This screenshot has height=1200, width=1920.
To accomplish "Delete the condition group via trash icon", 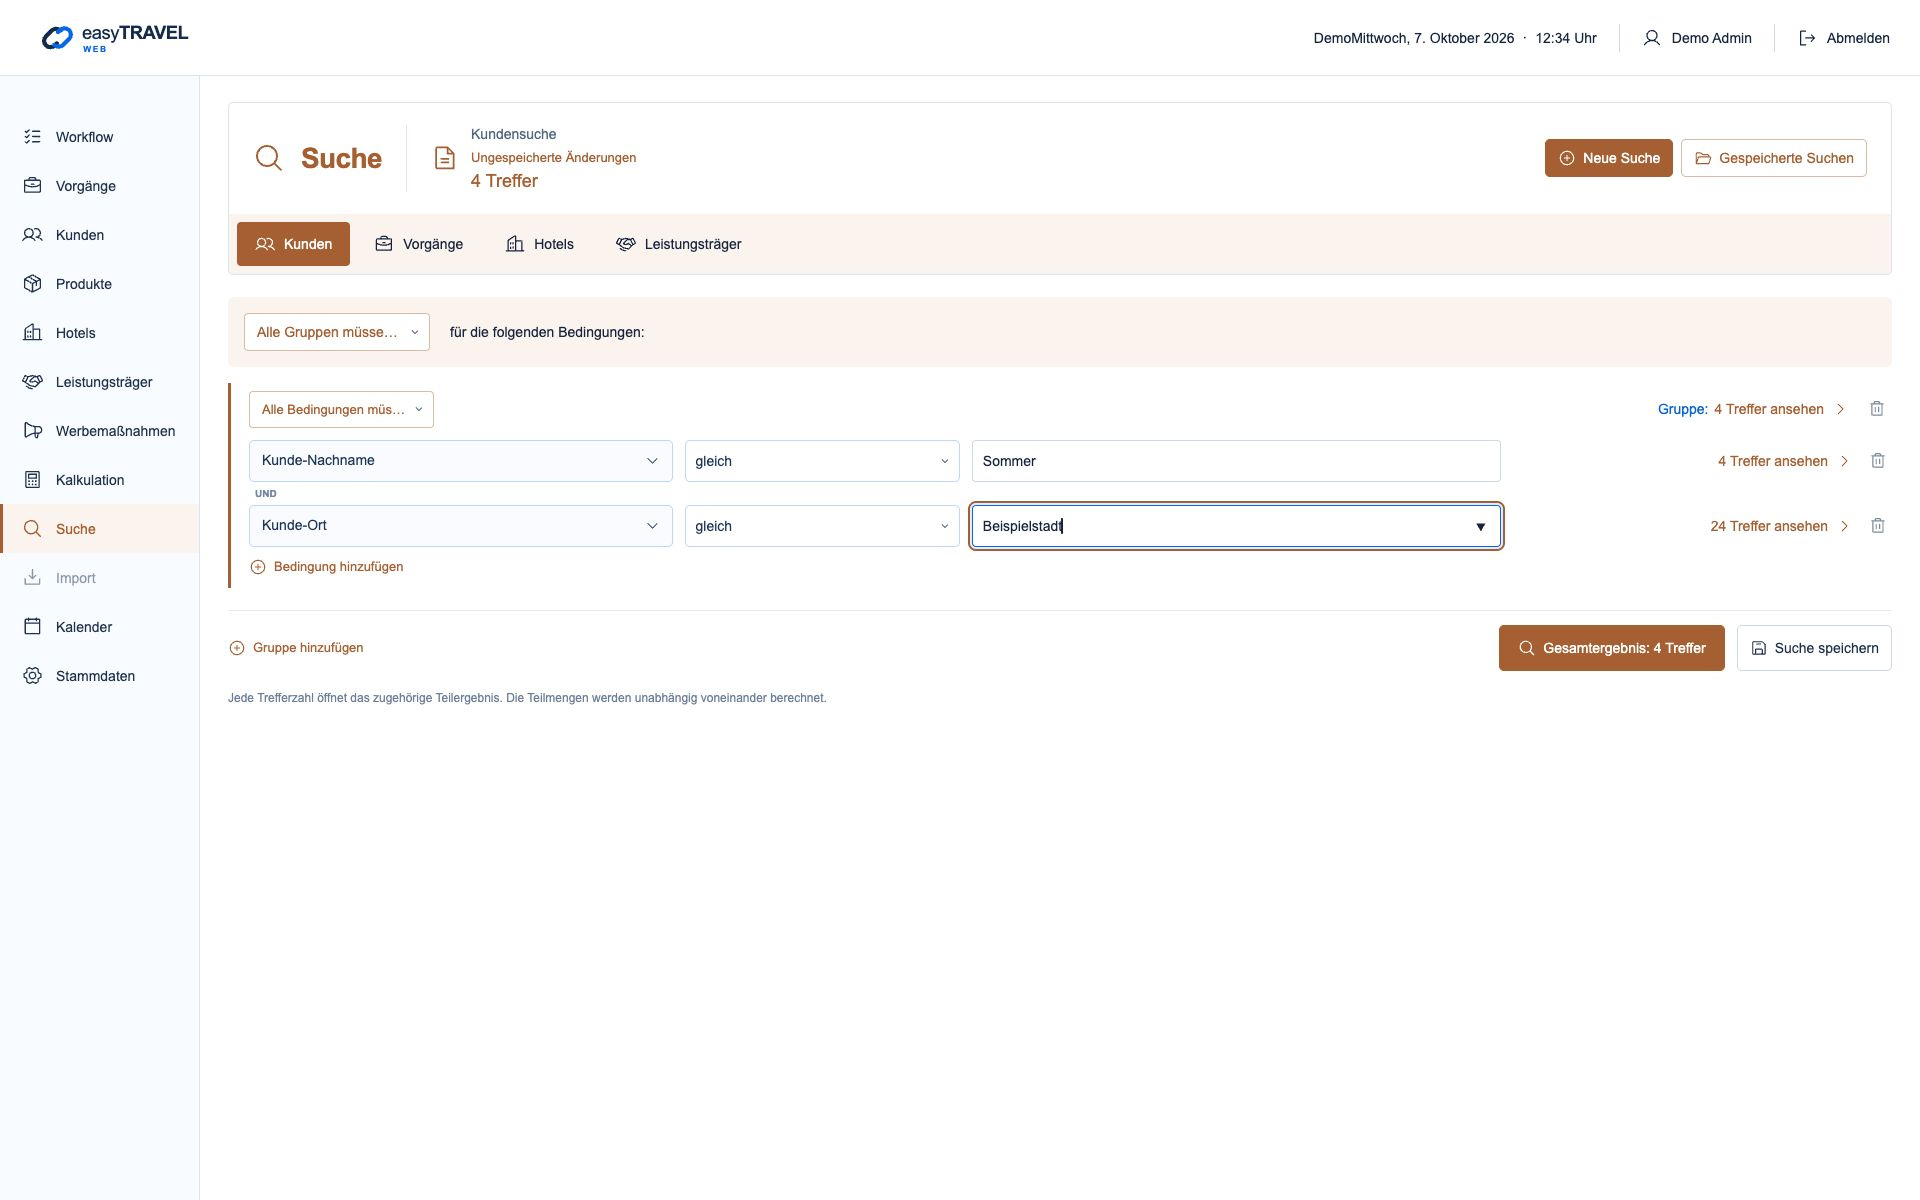I will (x=1877, y=409).
